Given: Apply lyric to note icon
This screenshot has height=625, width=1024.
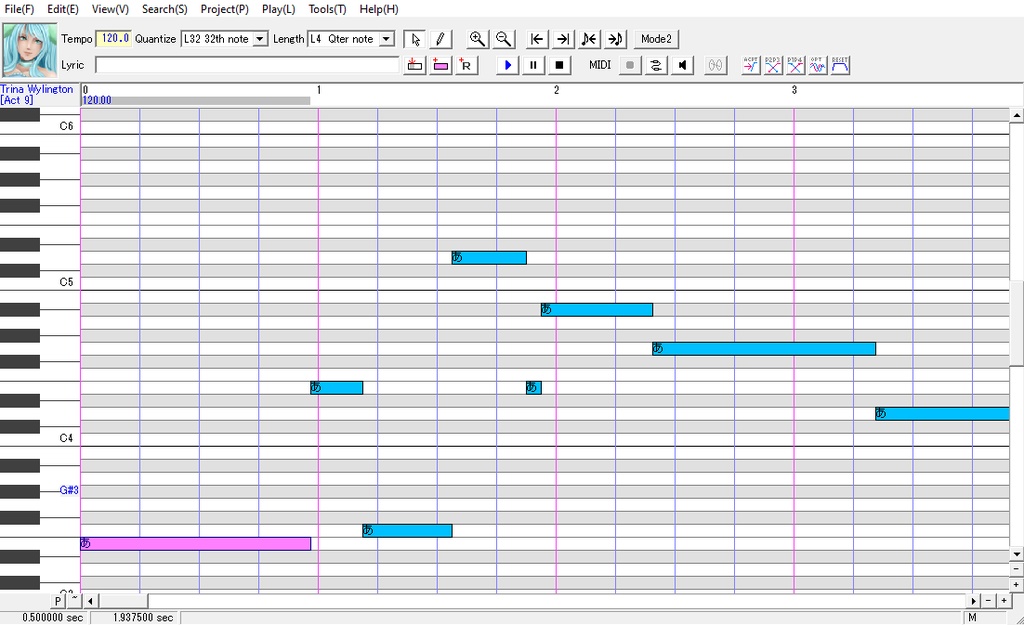Looking at the screenshot, I should [415, 65].
